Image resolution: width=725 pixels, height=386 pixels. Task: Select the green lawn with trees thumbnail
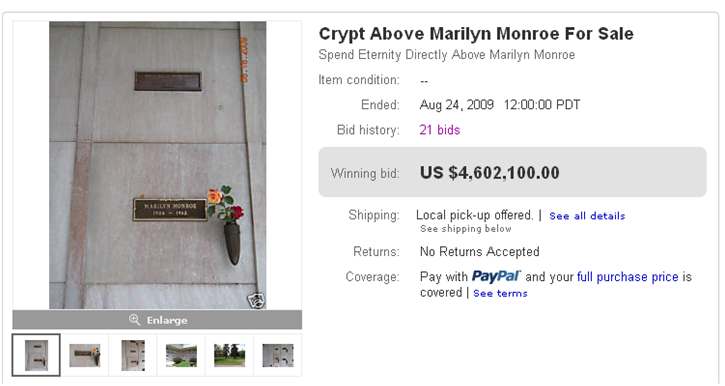tap(230, 355)
